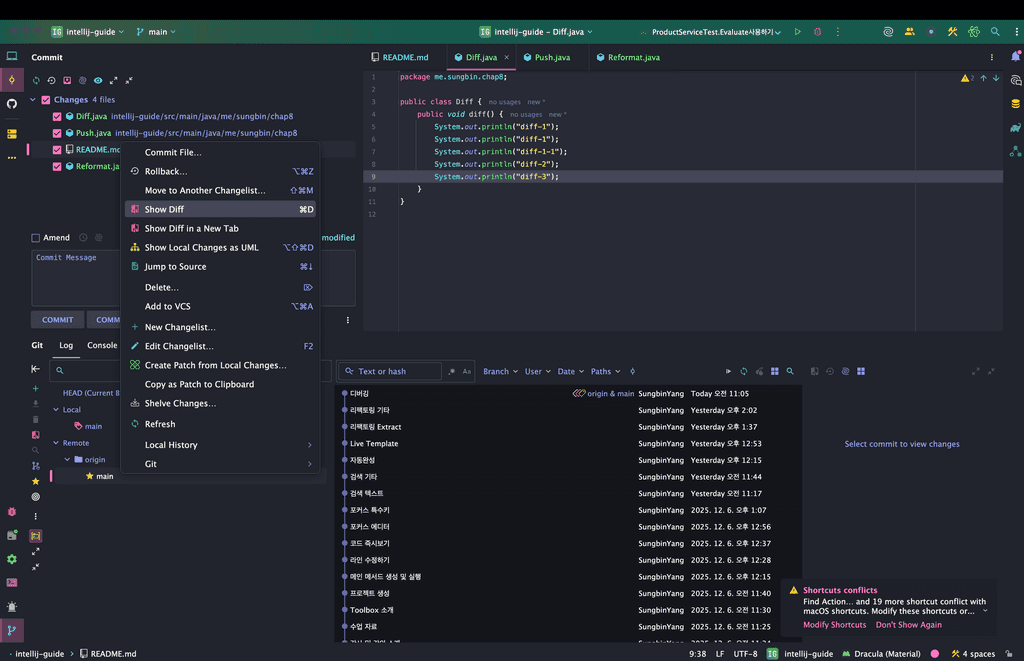The height and width of the screenshot is (661, 1024).
Task: Toggle the Amend checkbox
Action: (36, 238)
